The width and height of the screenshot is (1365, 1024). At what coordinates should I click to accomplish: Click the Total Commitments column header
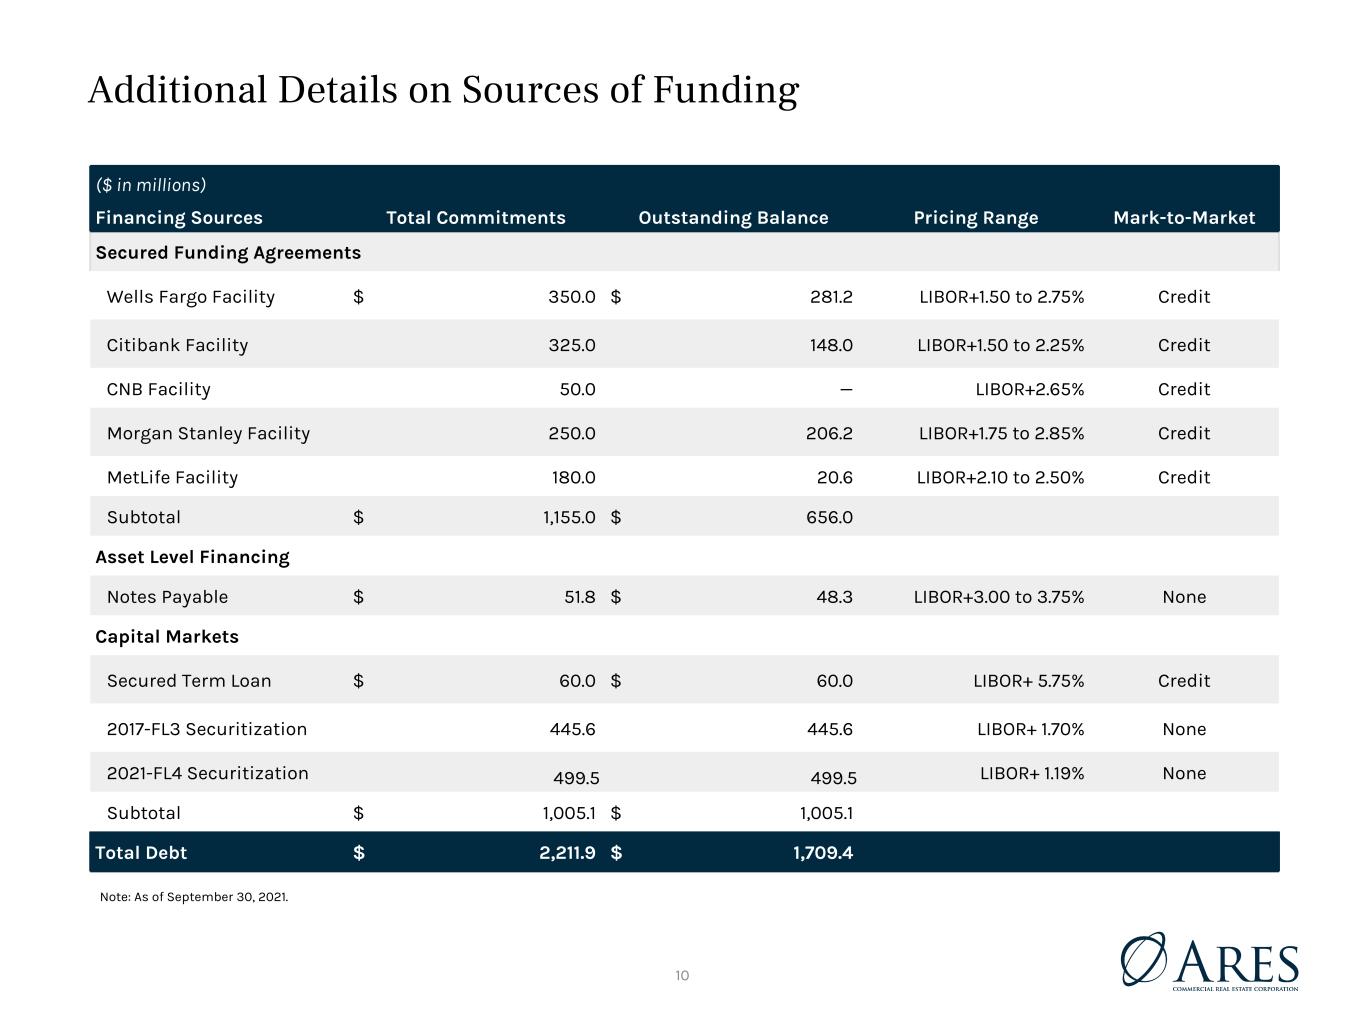(x=476, y=218)
